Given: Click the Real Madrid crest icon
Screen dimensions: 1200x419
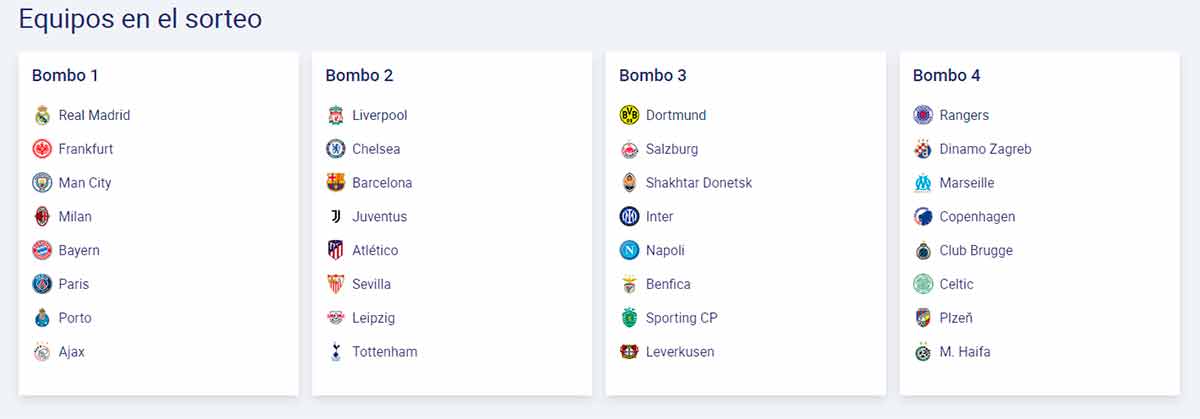Looking at the screenshot, I should [42, 115].
